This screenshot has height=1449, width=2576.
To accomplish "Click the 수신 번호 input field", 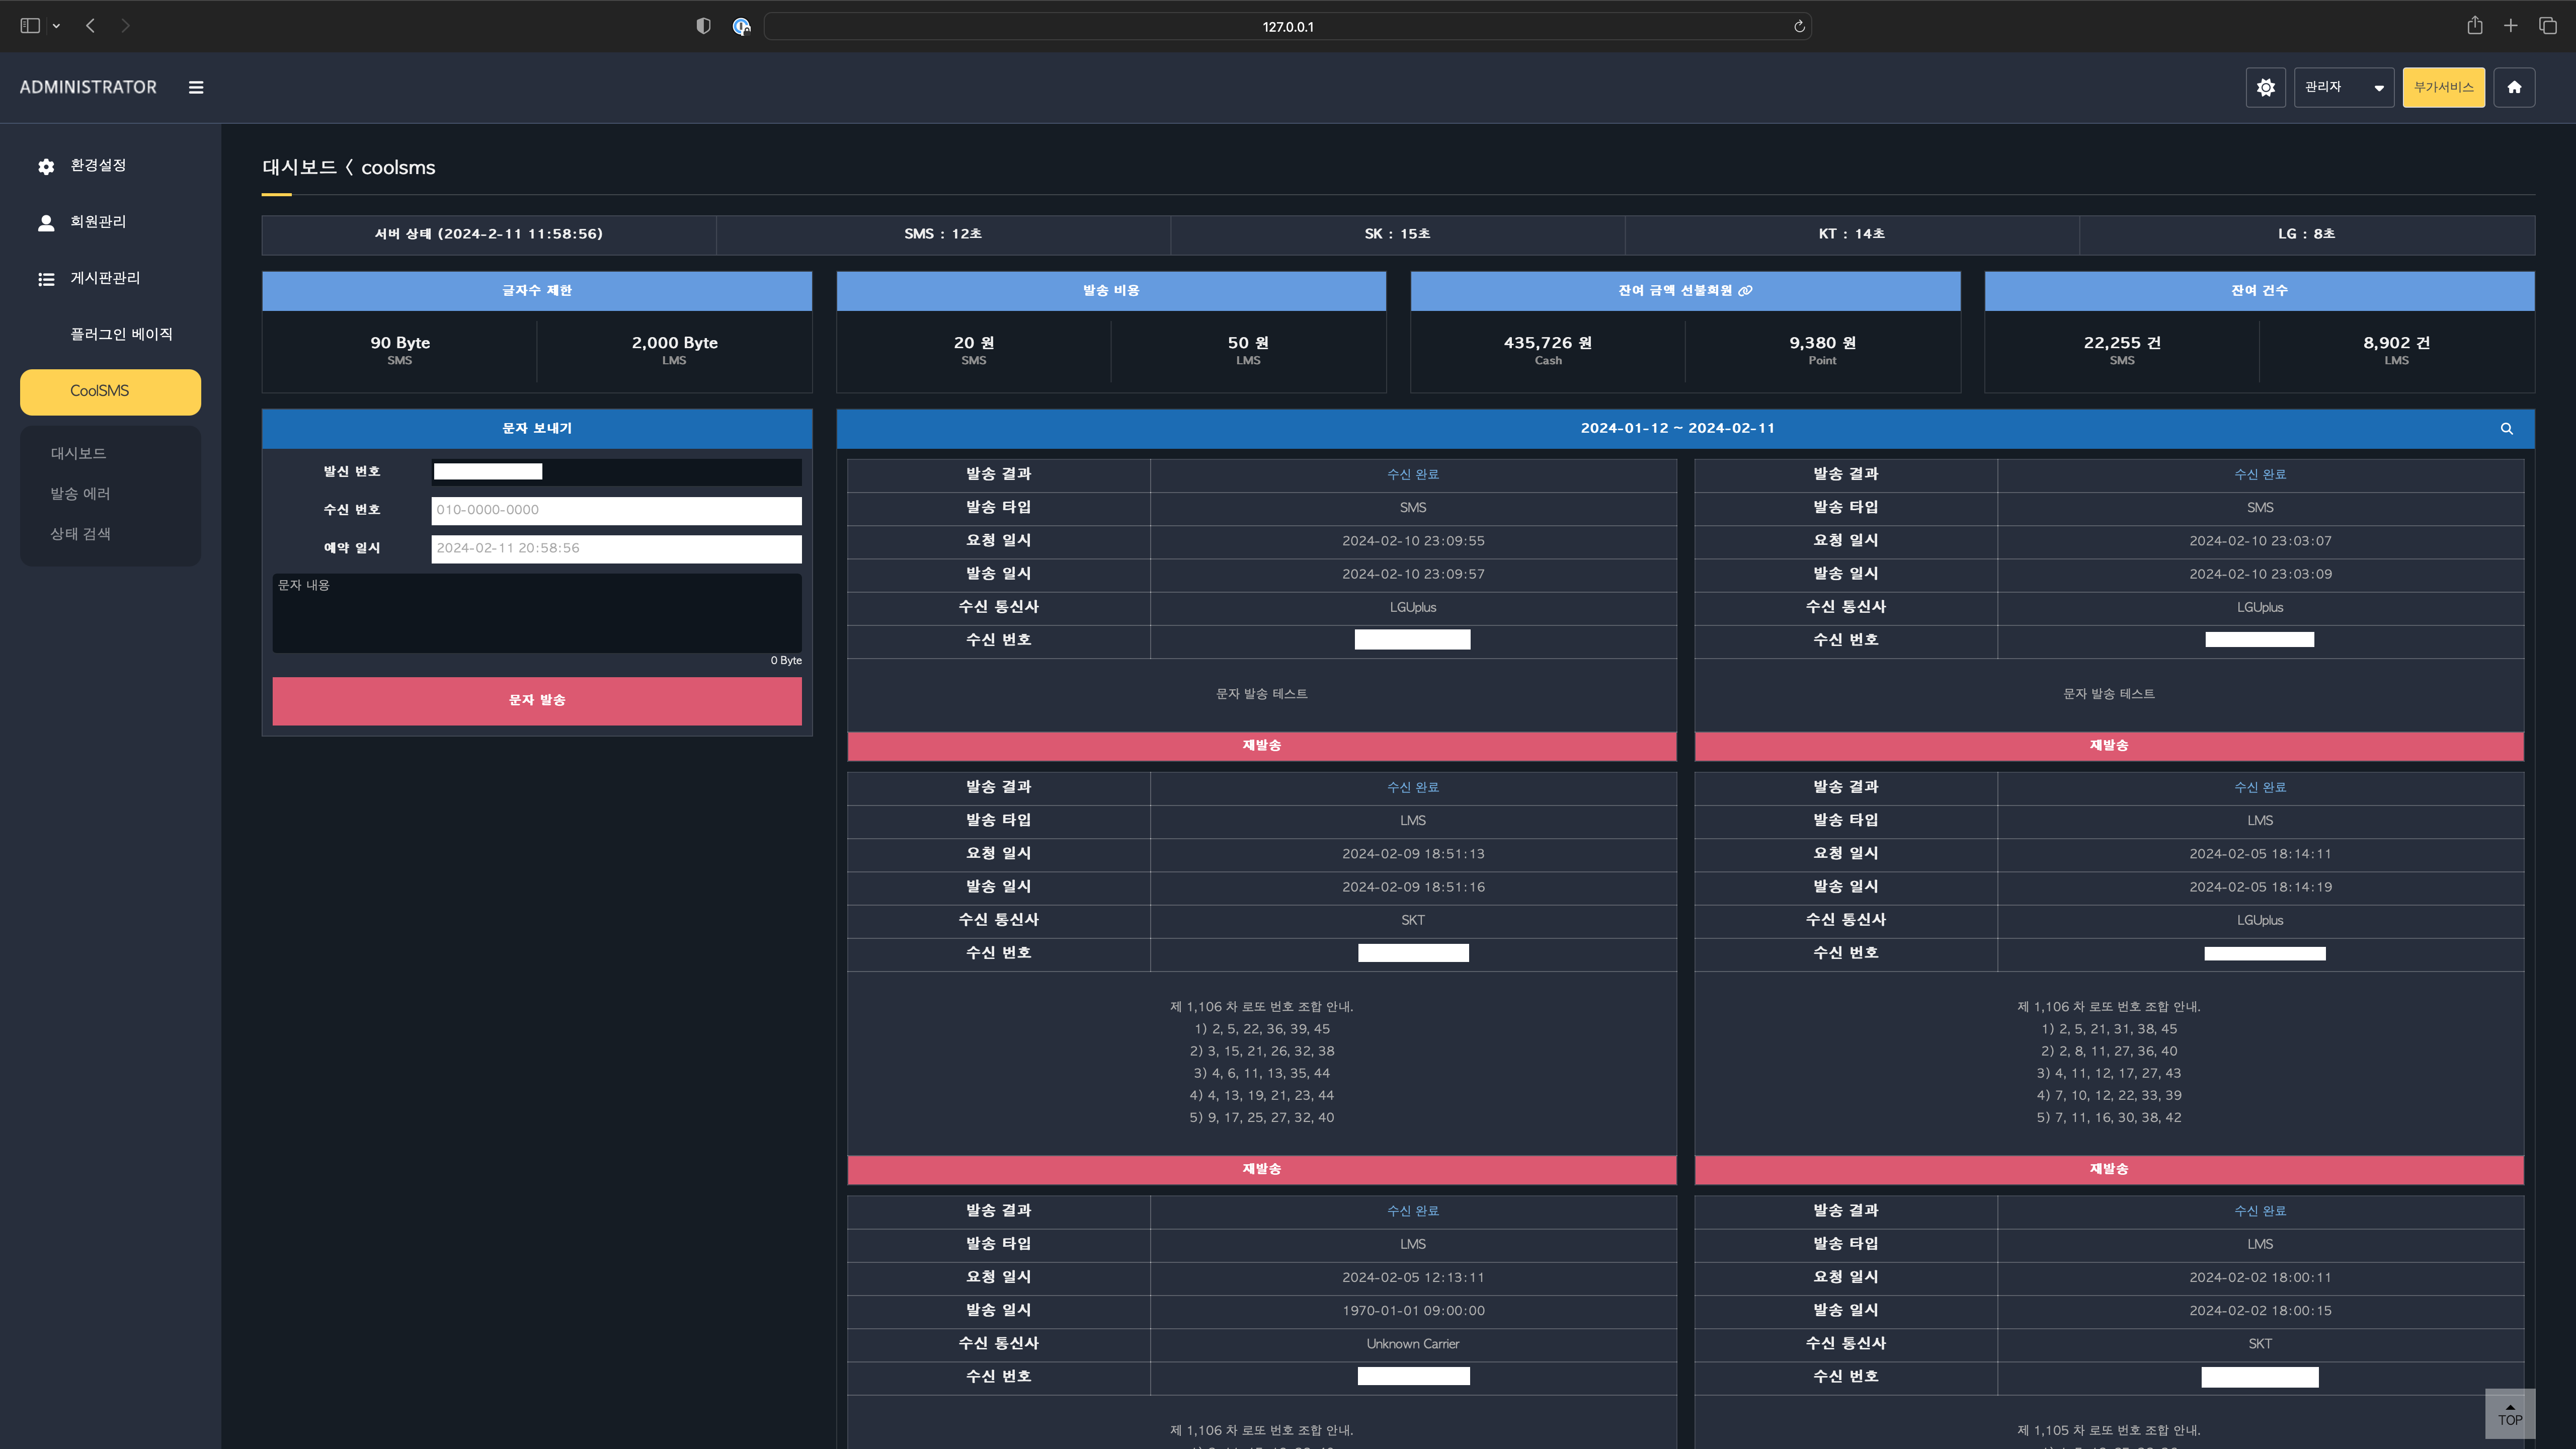I will click(616, 510).
